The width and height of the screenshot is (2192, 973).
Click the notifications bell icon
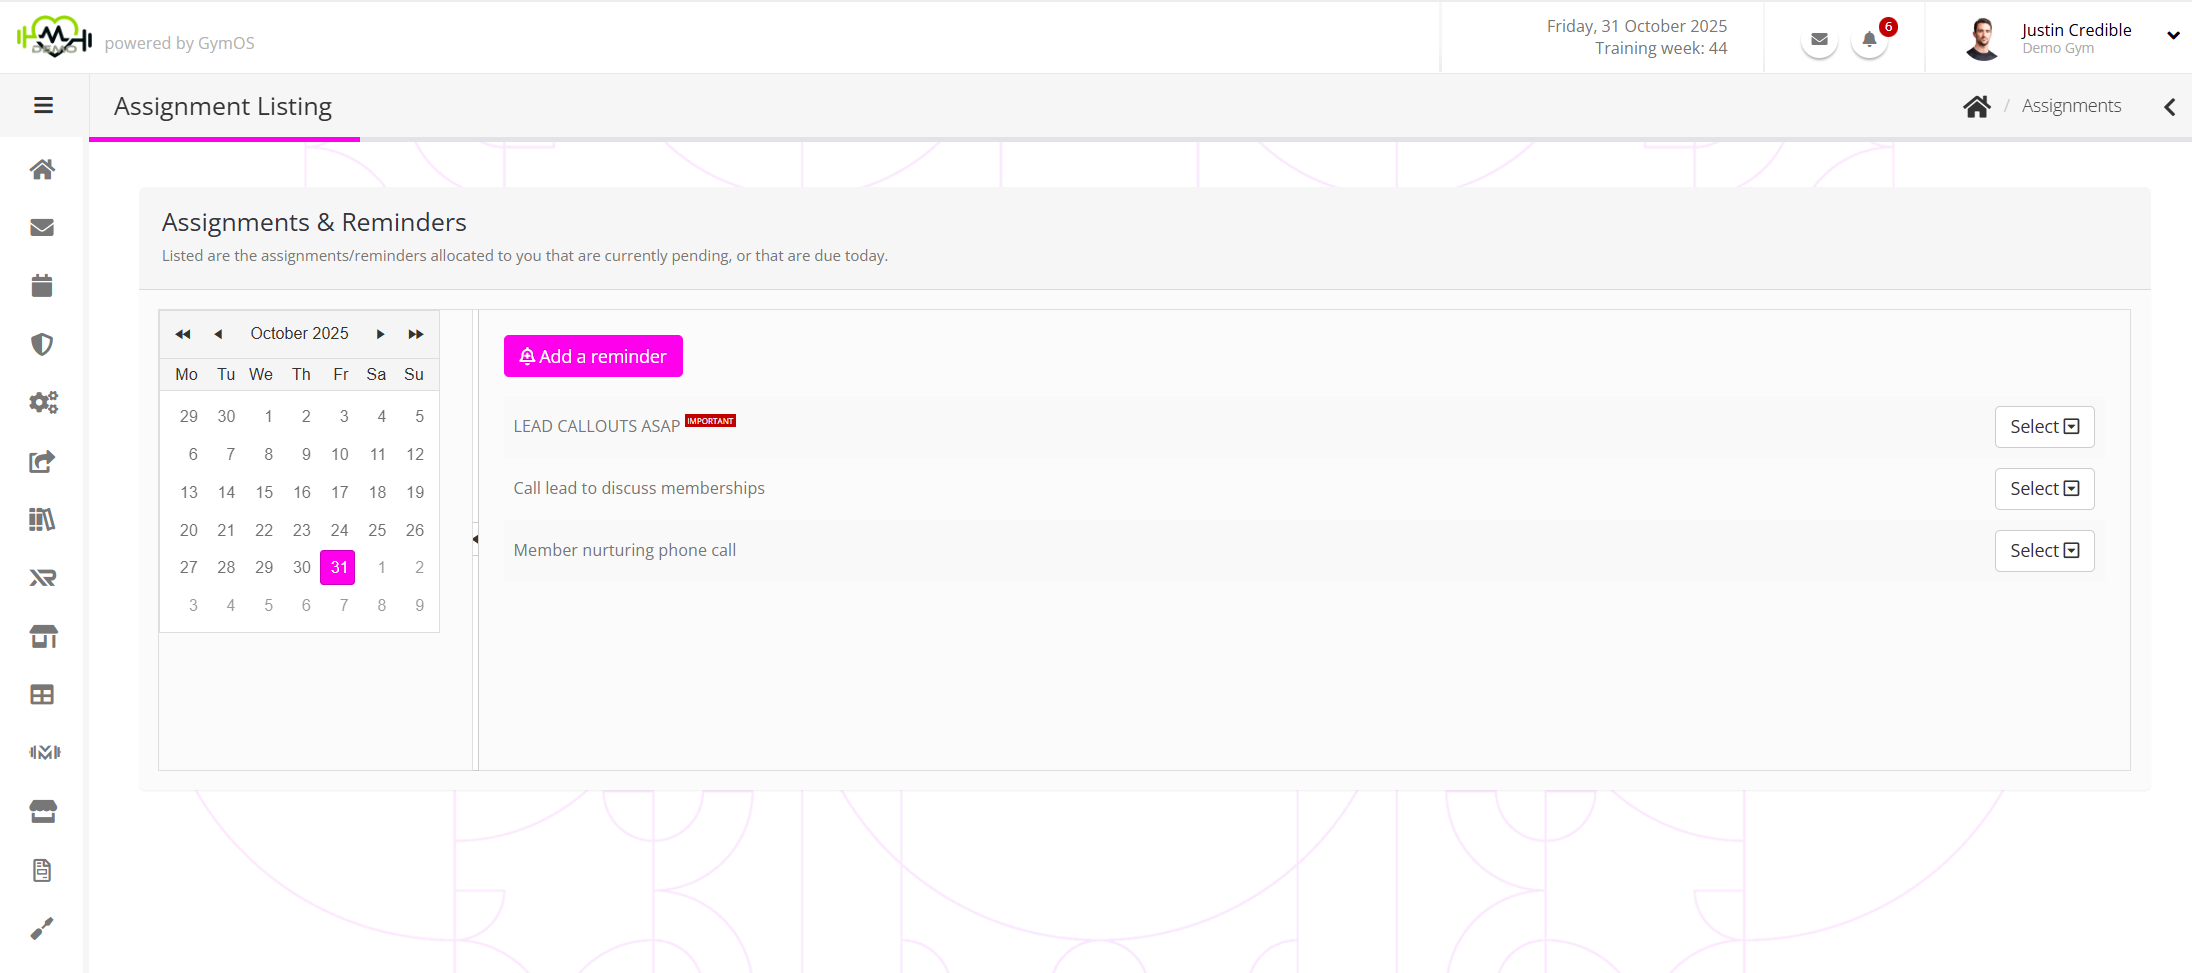pos(1868,40)
